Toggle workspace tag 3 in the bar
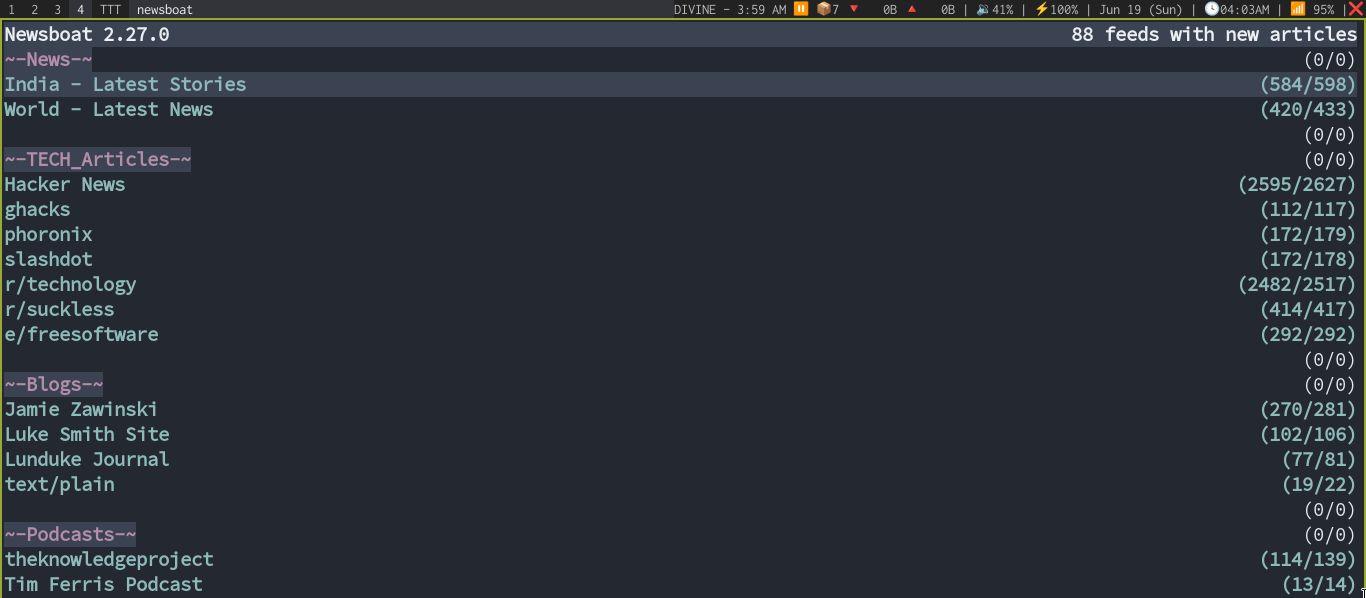Image resolution: width=1366 pixels, height=598 pixels. [x=56, y=9]
